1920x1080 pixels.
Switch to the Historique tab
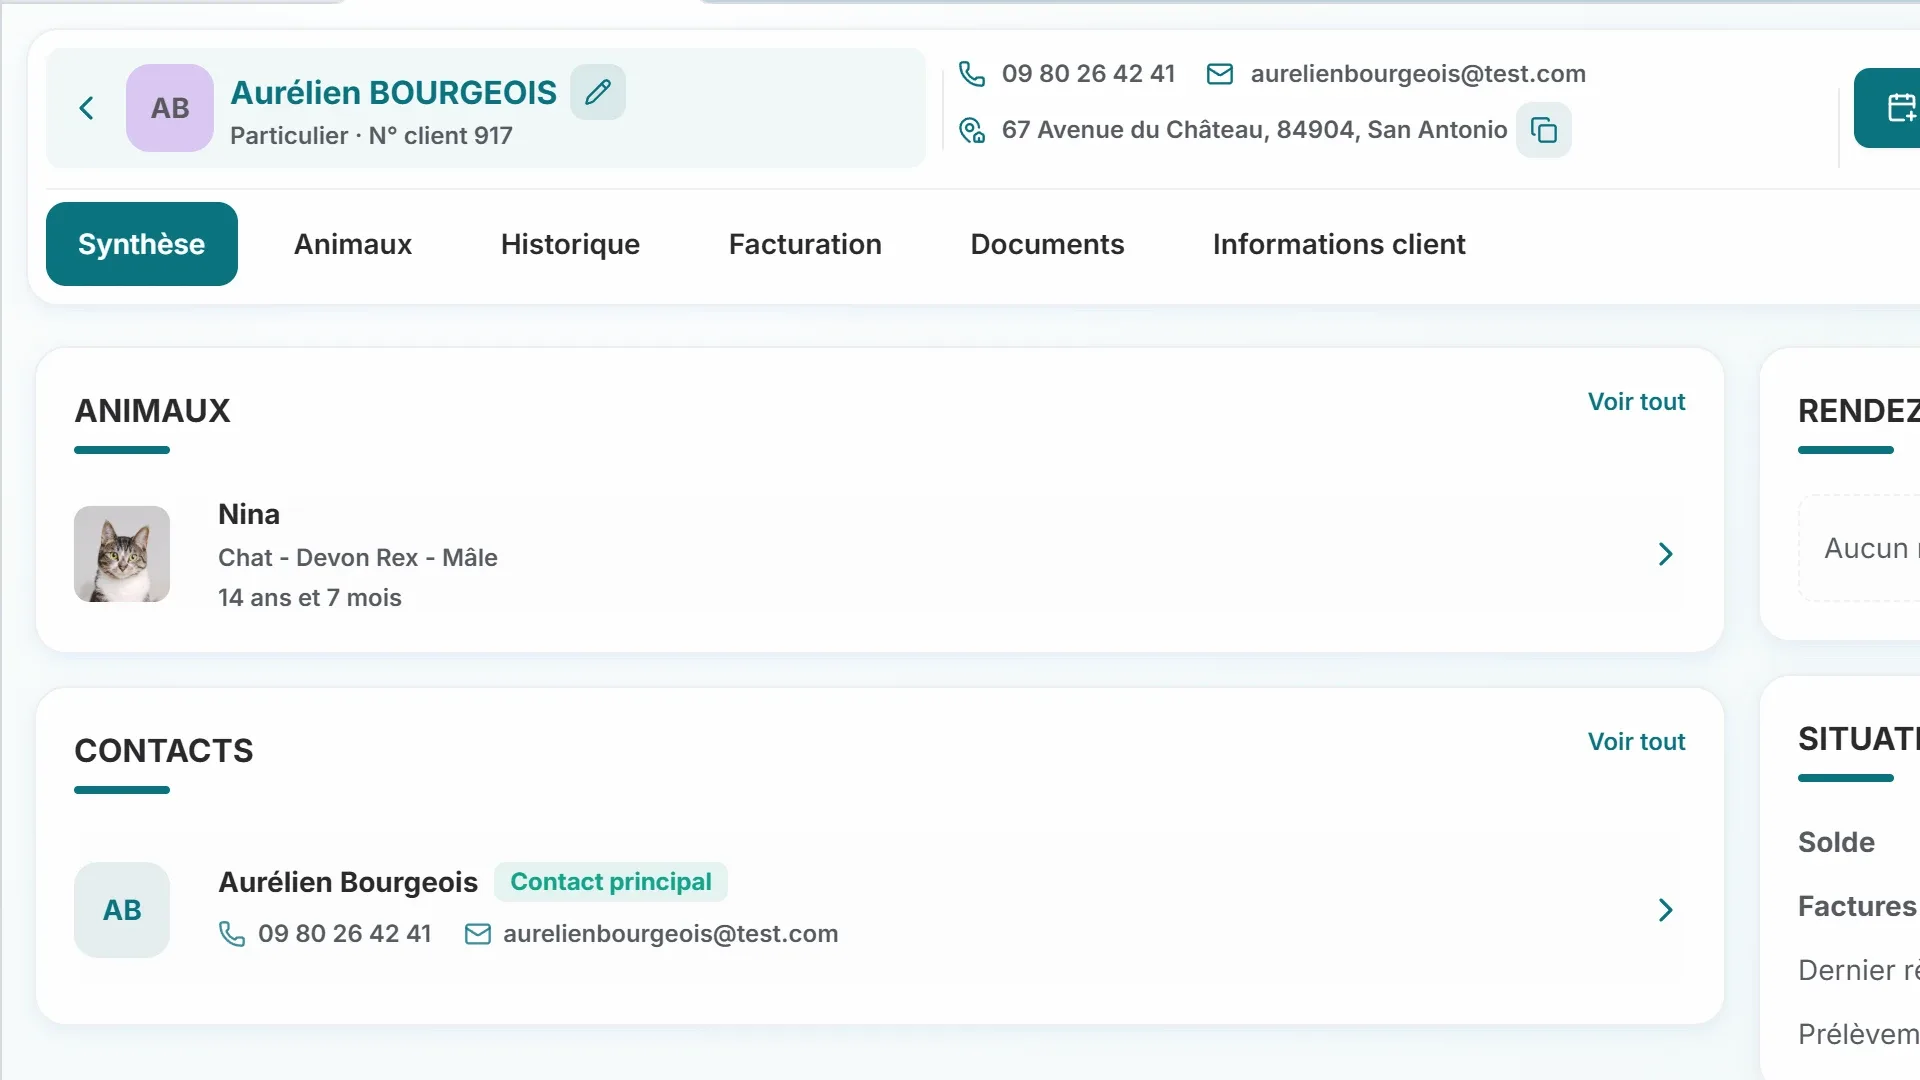tap(570, 244)
